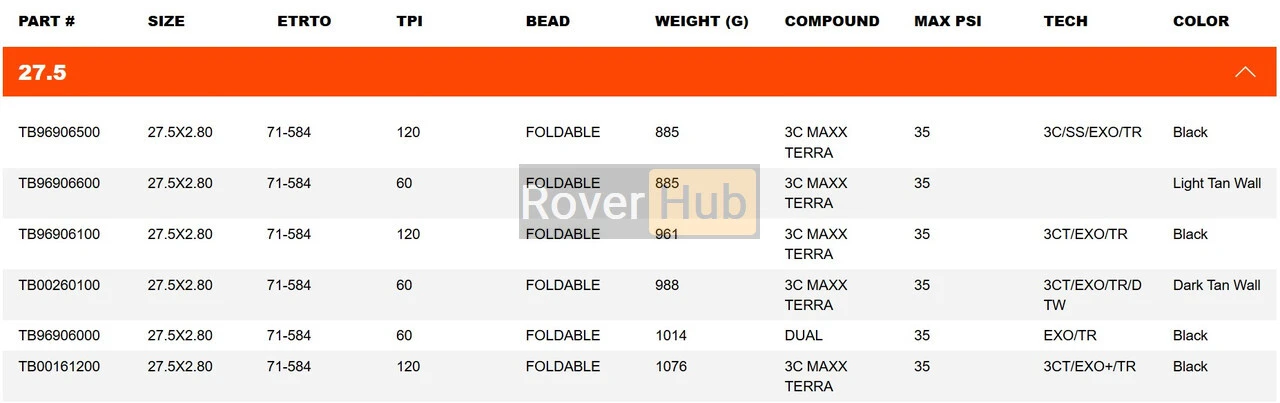The image size is (1280, 403).
Task: Select part number TB96906000
Action: (59, 335)
